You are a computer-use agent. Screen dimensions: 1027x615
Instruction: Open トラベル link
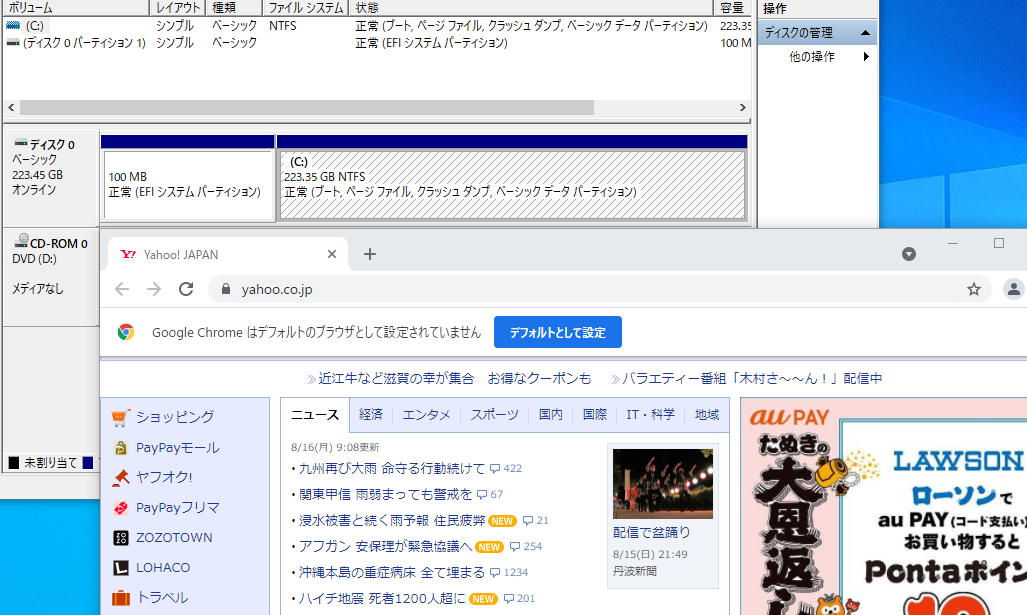(162, 597)
